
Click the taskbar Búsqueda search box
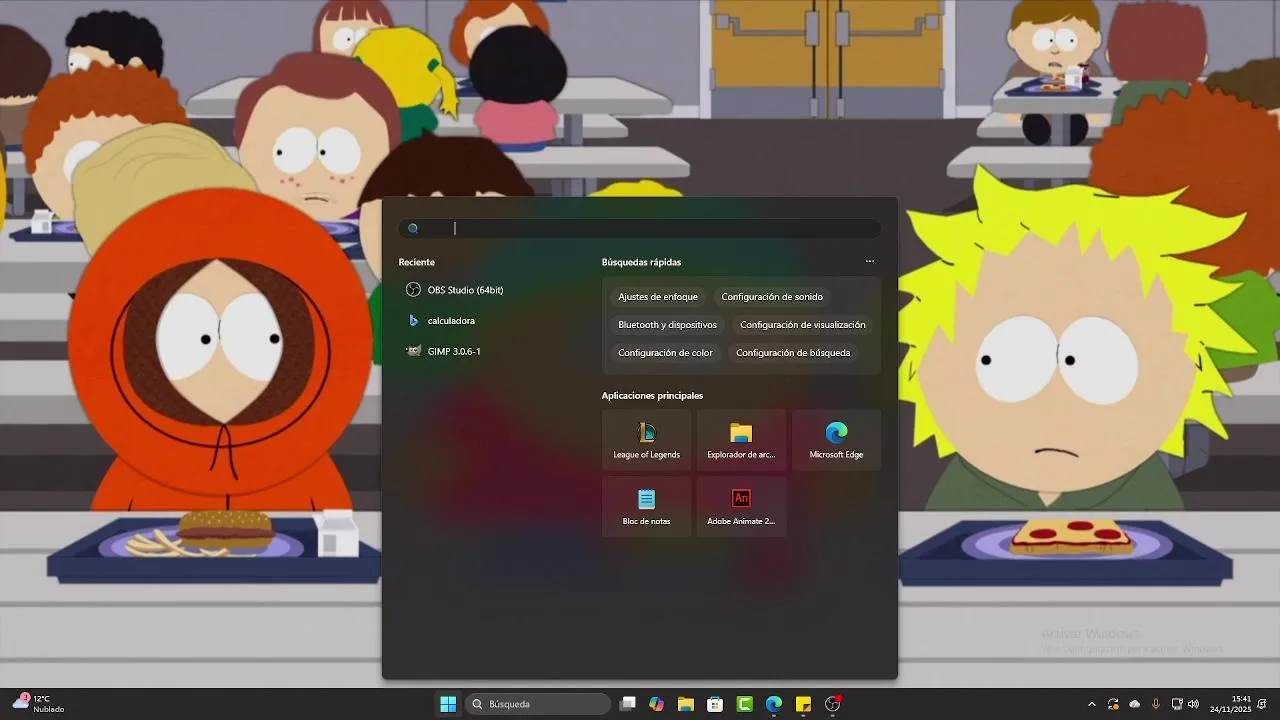coord(539,704)
